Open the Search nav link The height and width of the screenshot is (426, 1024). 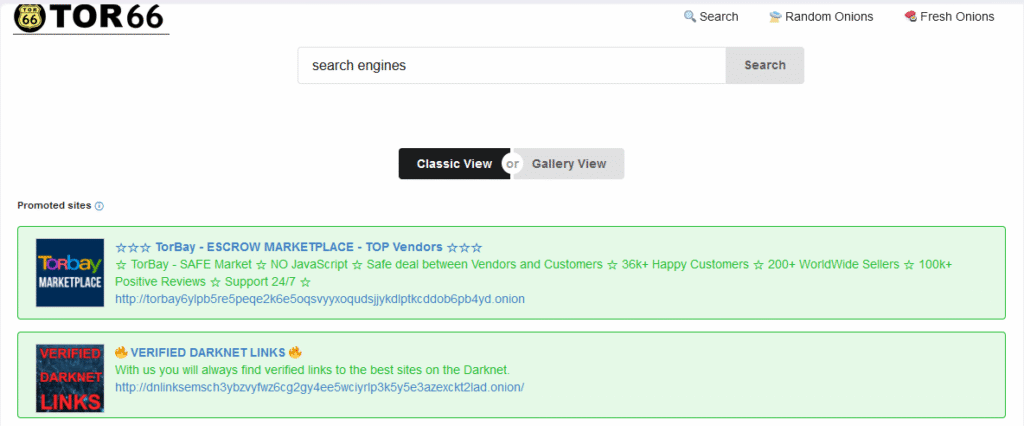711,17
